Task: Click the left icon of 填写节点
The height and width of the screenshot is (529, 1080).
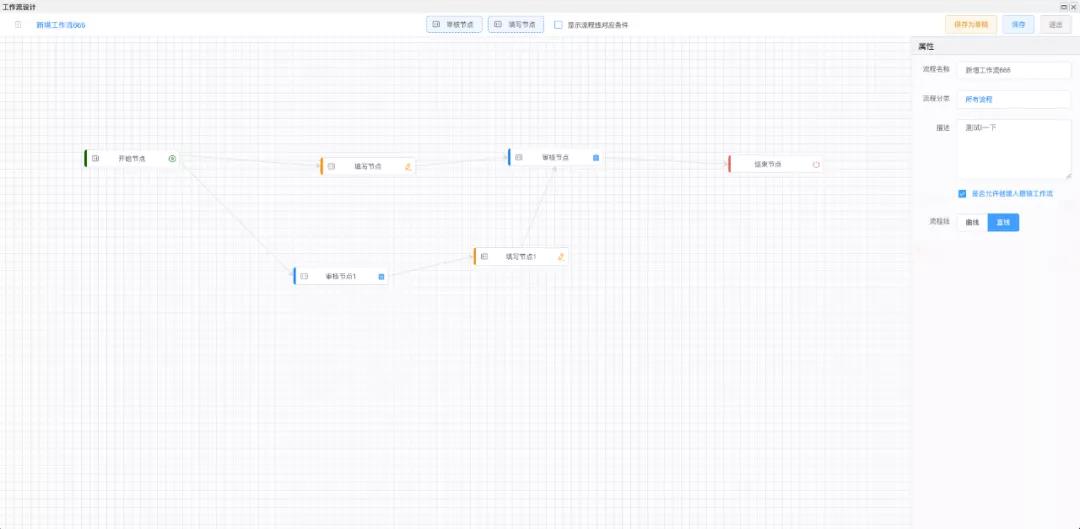Action: (x=331, y=166)
